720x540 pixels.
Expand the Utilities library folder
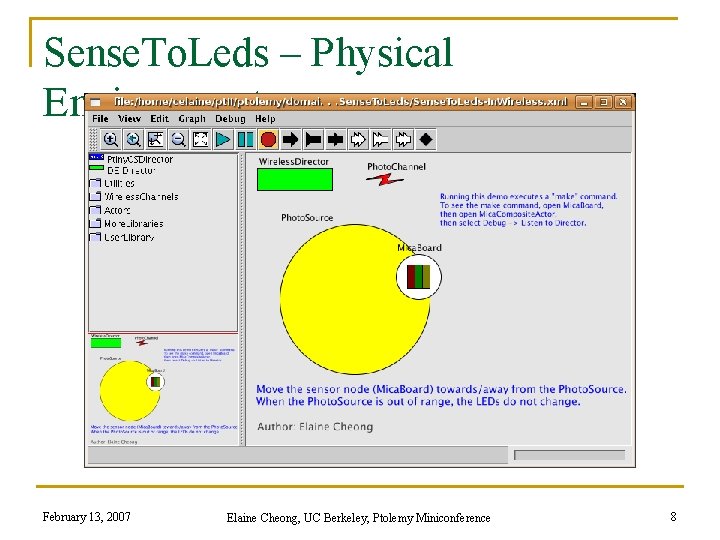[x=112, y=183]
